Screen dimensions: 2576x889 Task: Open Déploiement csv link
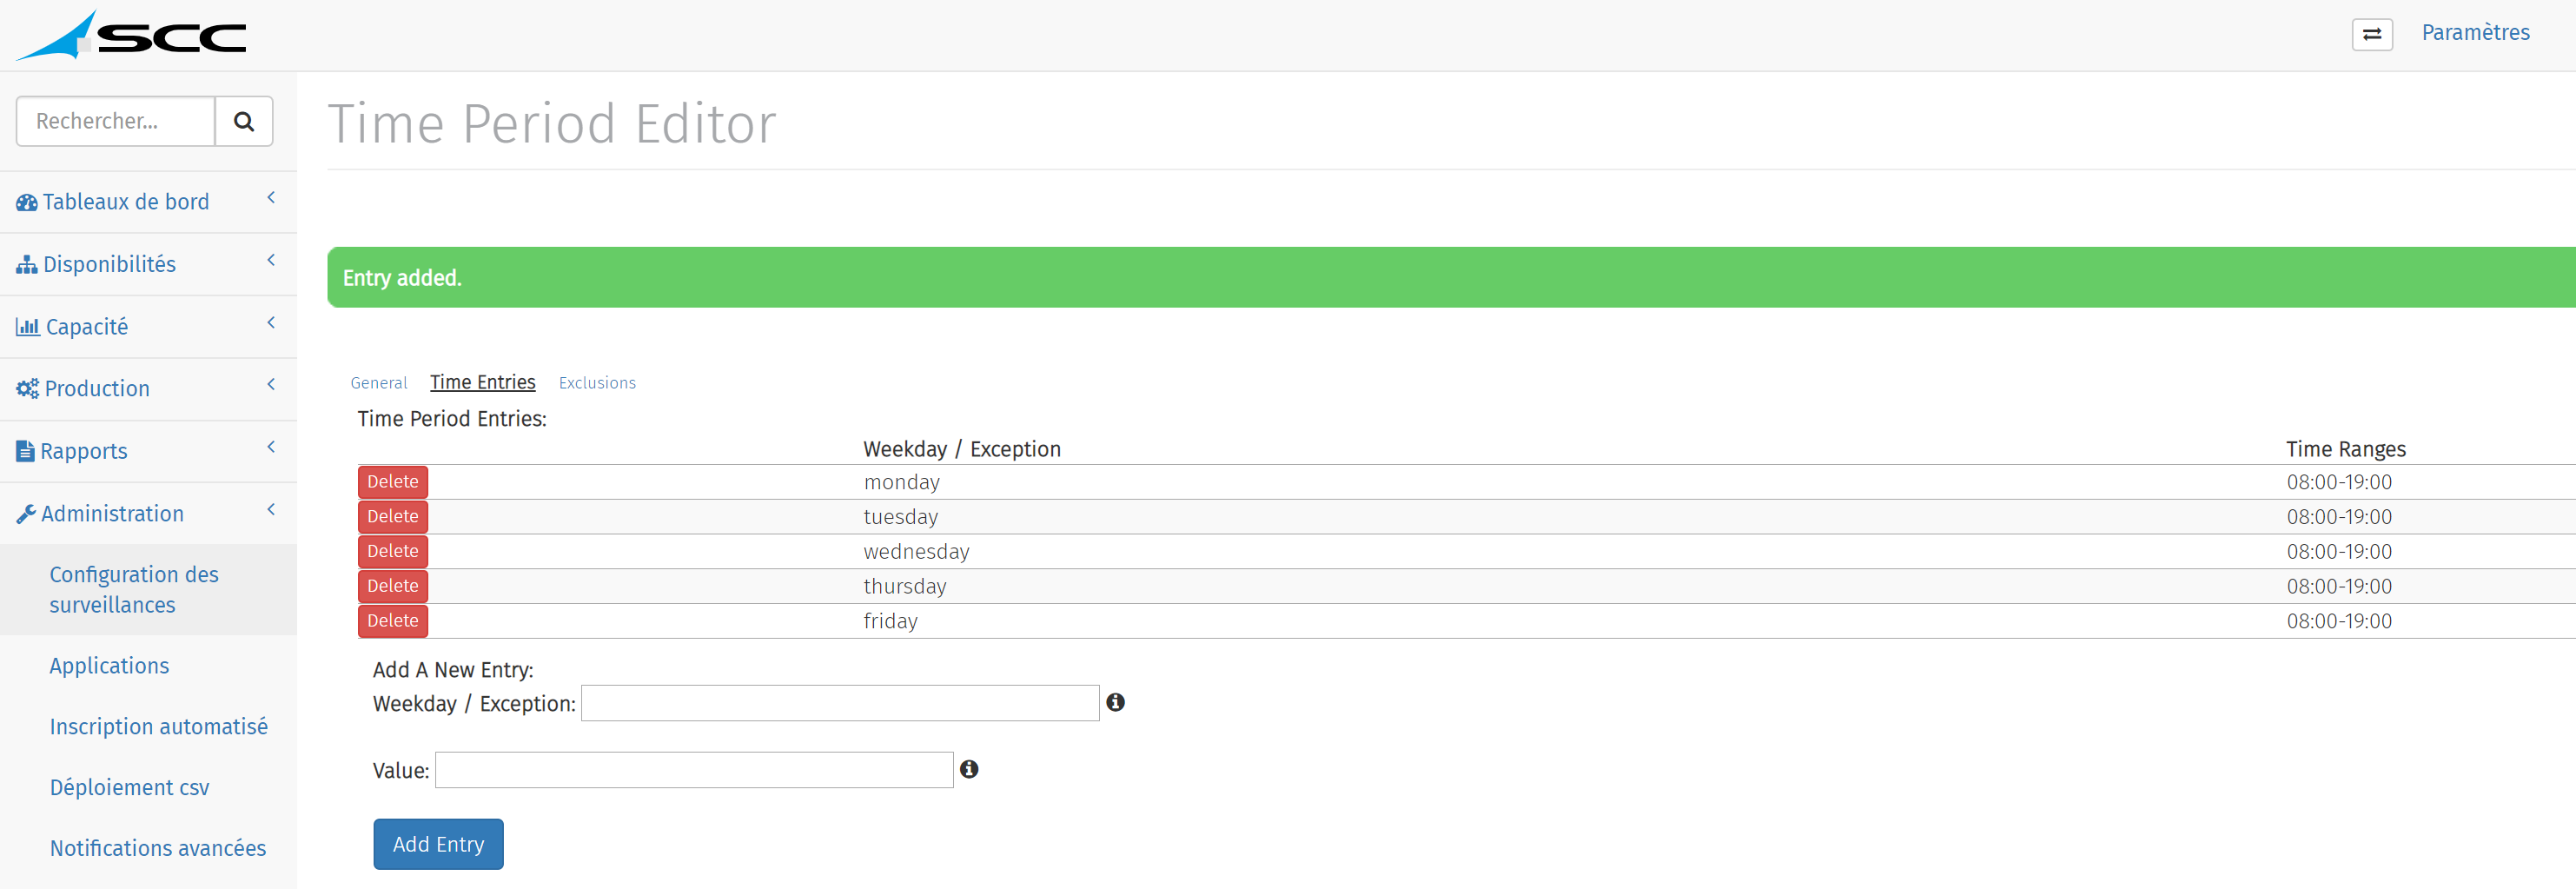pos(130,788)
